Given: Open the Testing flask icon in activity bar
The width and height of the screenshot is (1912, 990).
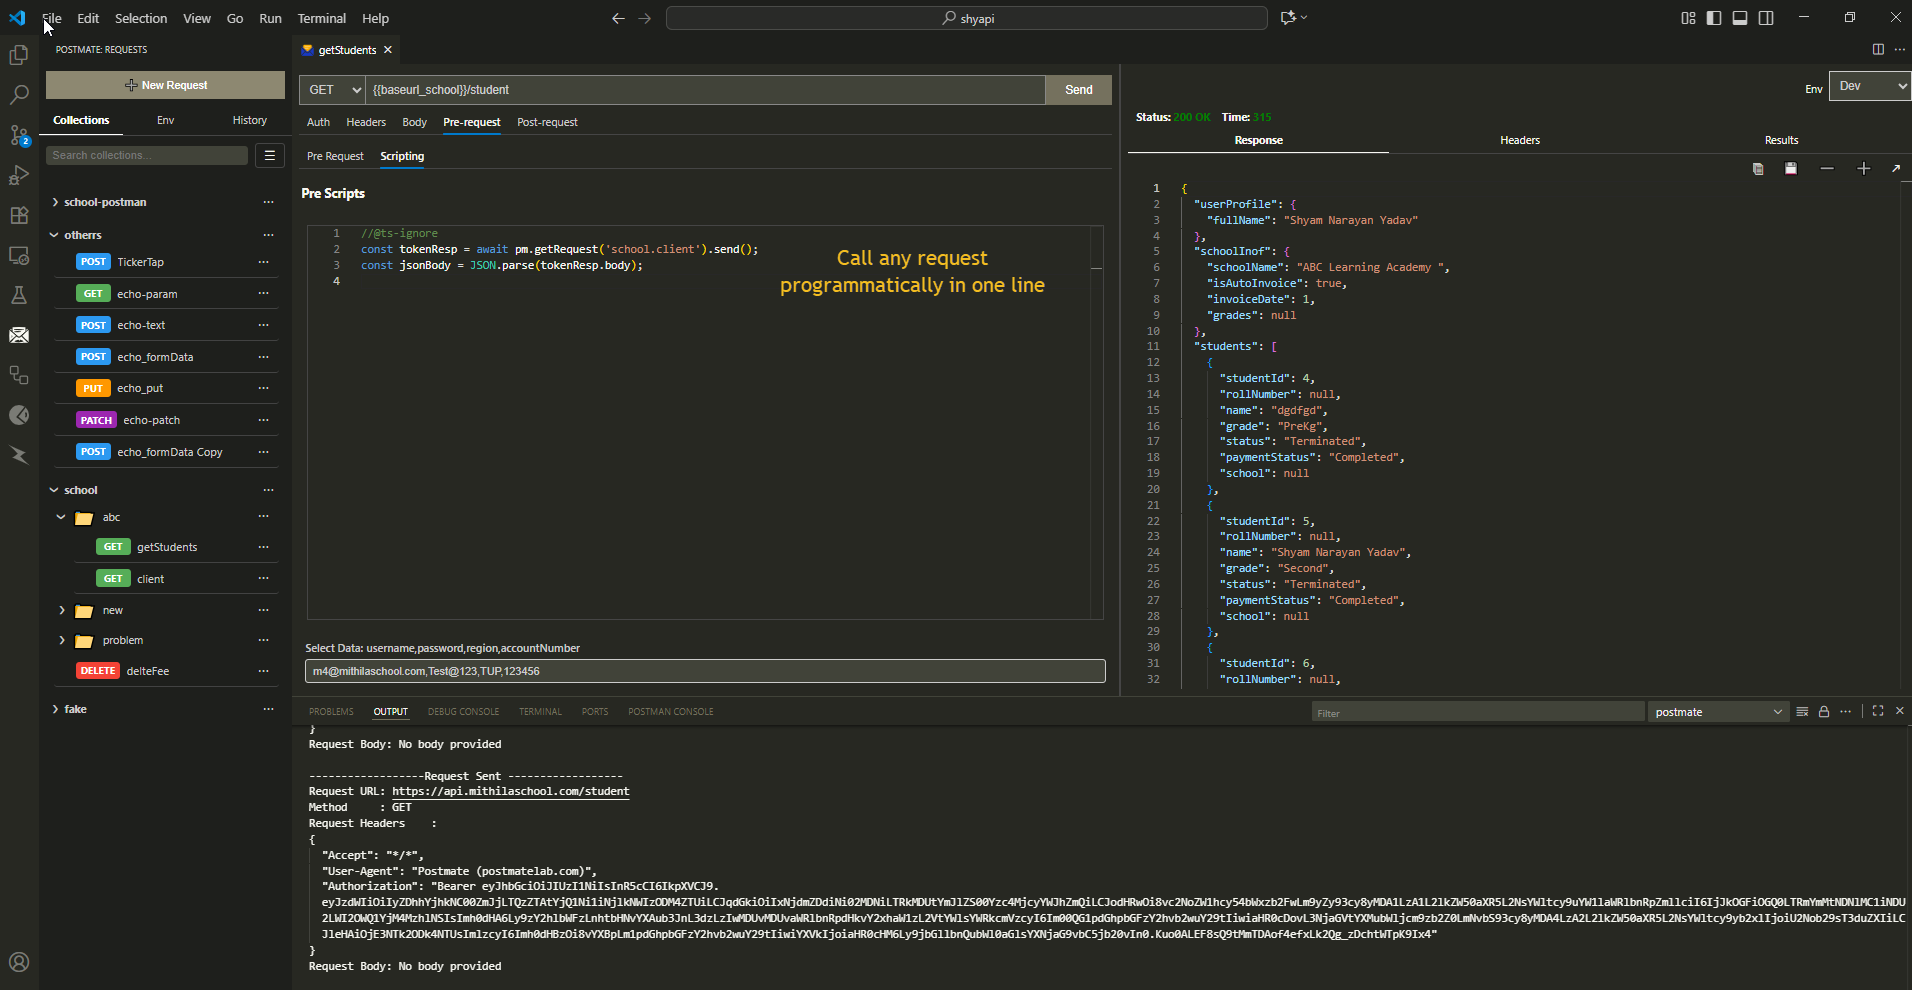Looking at the screenshot, I should (19, 295).
